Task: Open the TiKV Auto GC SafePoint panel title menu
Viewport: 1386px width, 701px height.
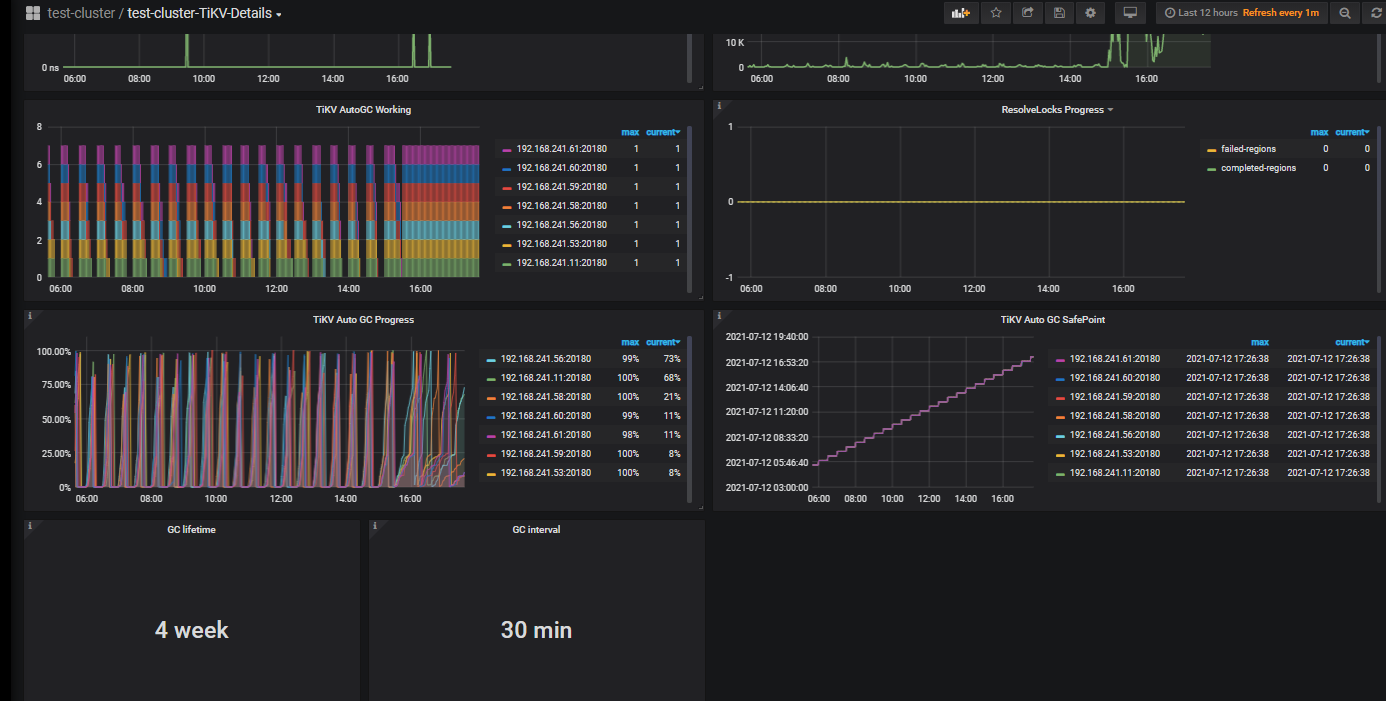Action: (1052, 320)
